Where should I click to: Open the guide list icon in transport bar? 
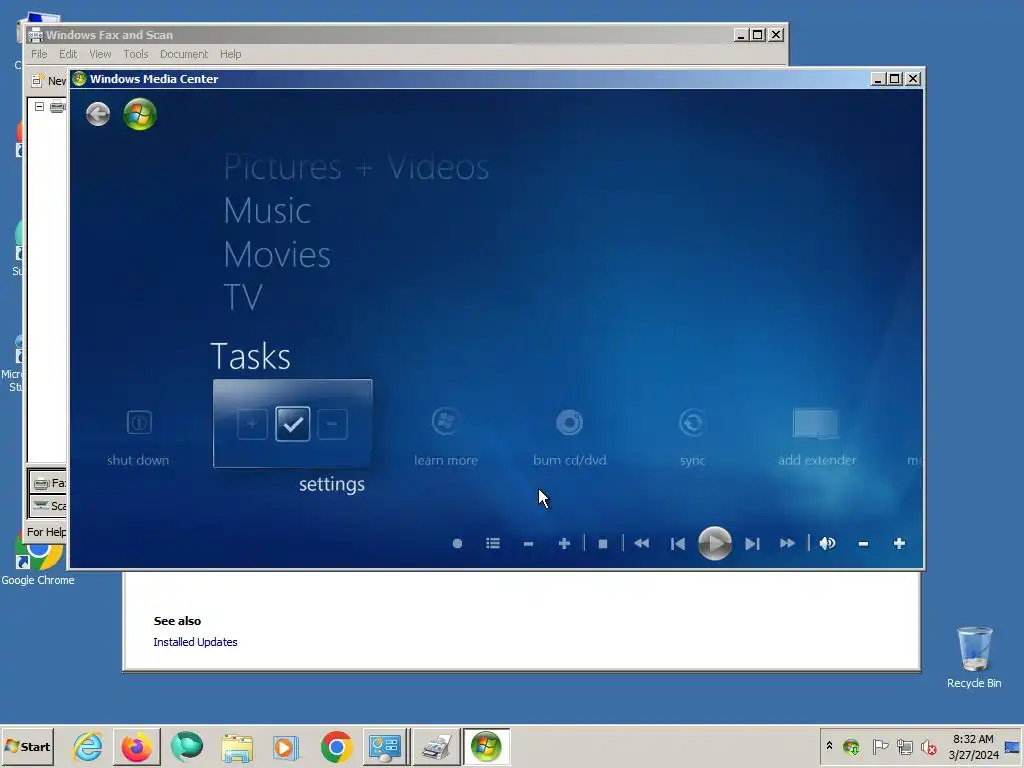pos(493,543)
